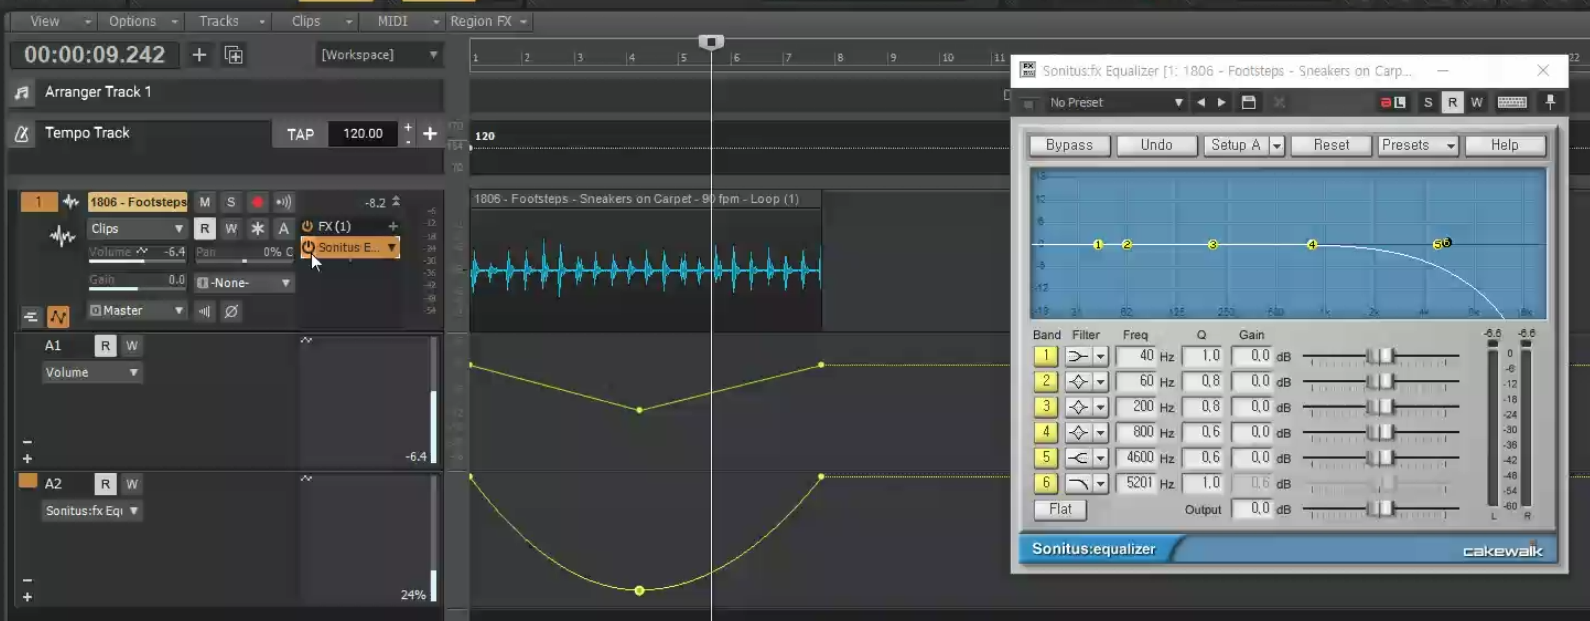Toggle the FX (1) rack power button

pyautogui.click(x=307, y=227)
